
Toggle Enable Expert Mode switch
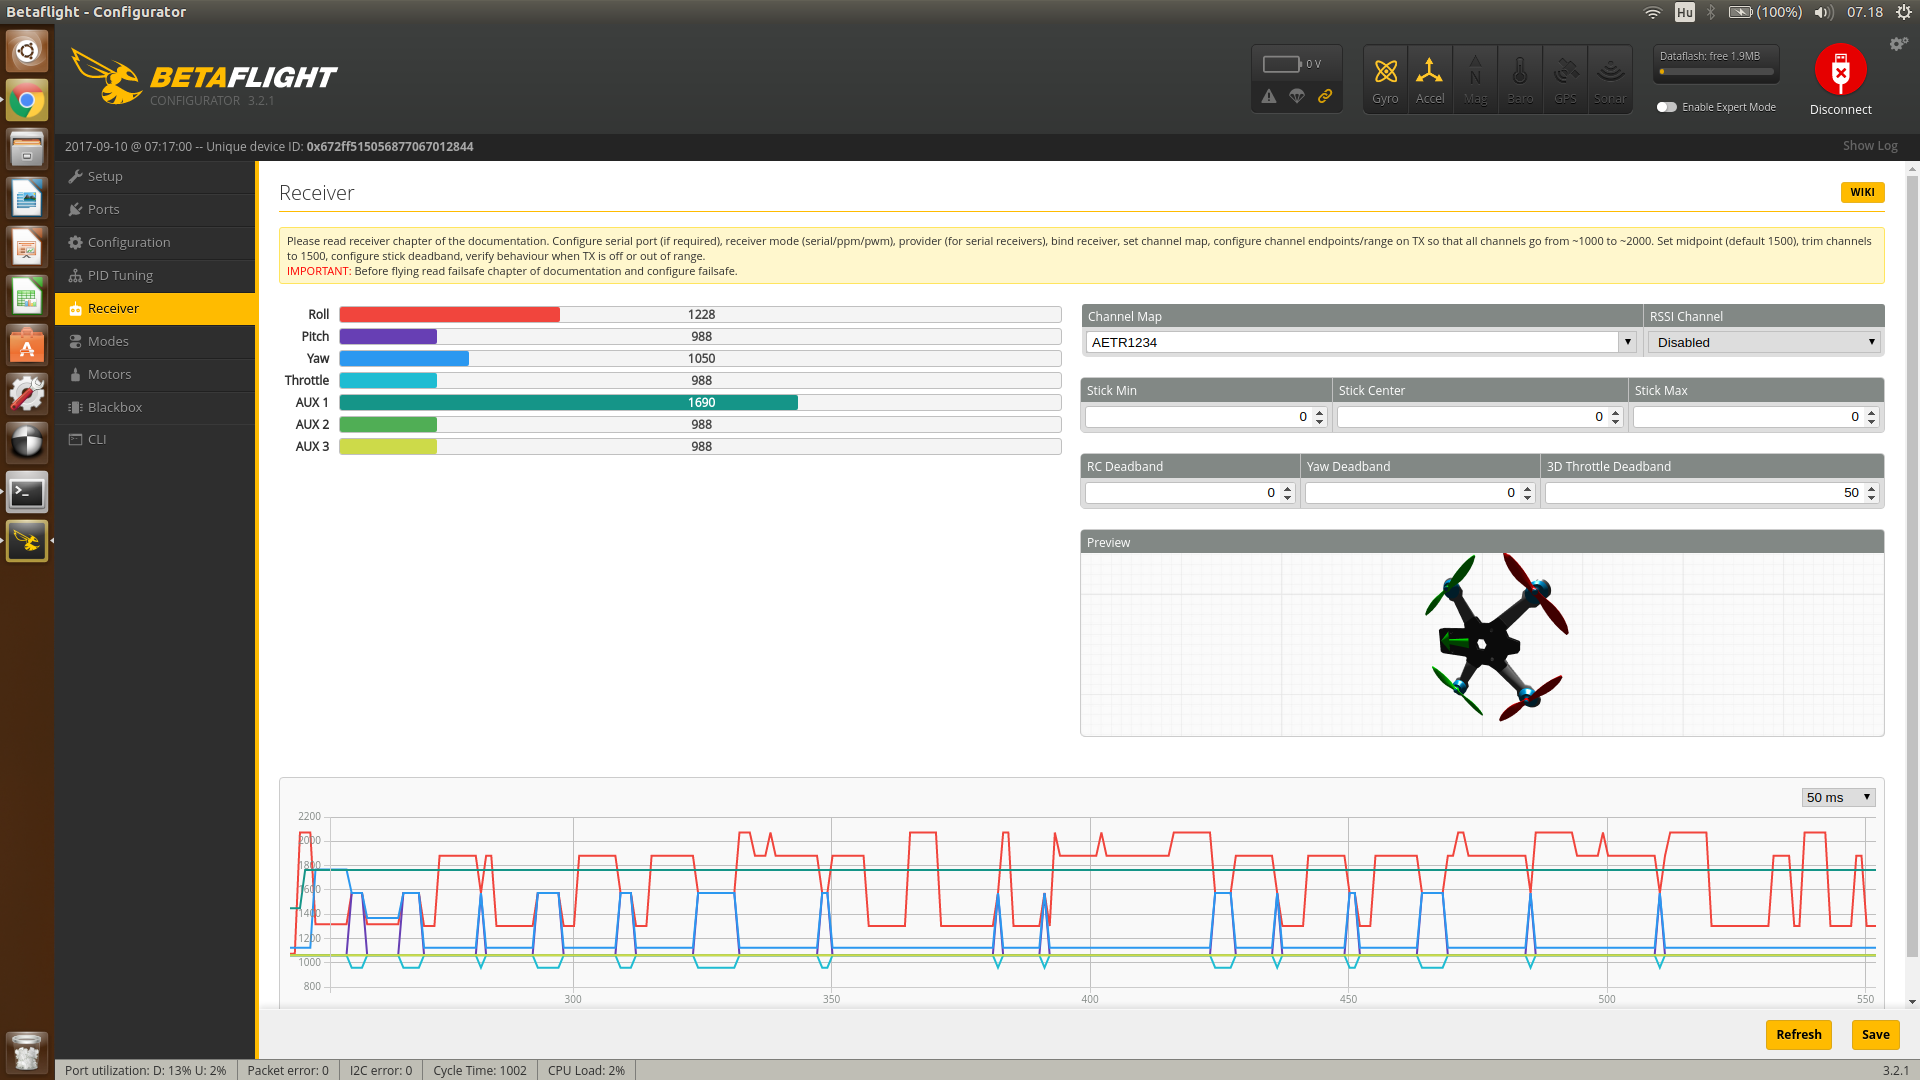1666,107
